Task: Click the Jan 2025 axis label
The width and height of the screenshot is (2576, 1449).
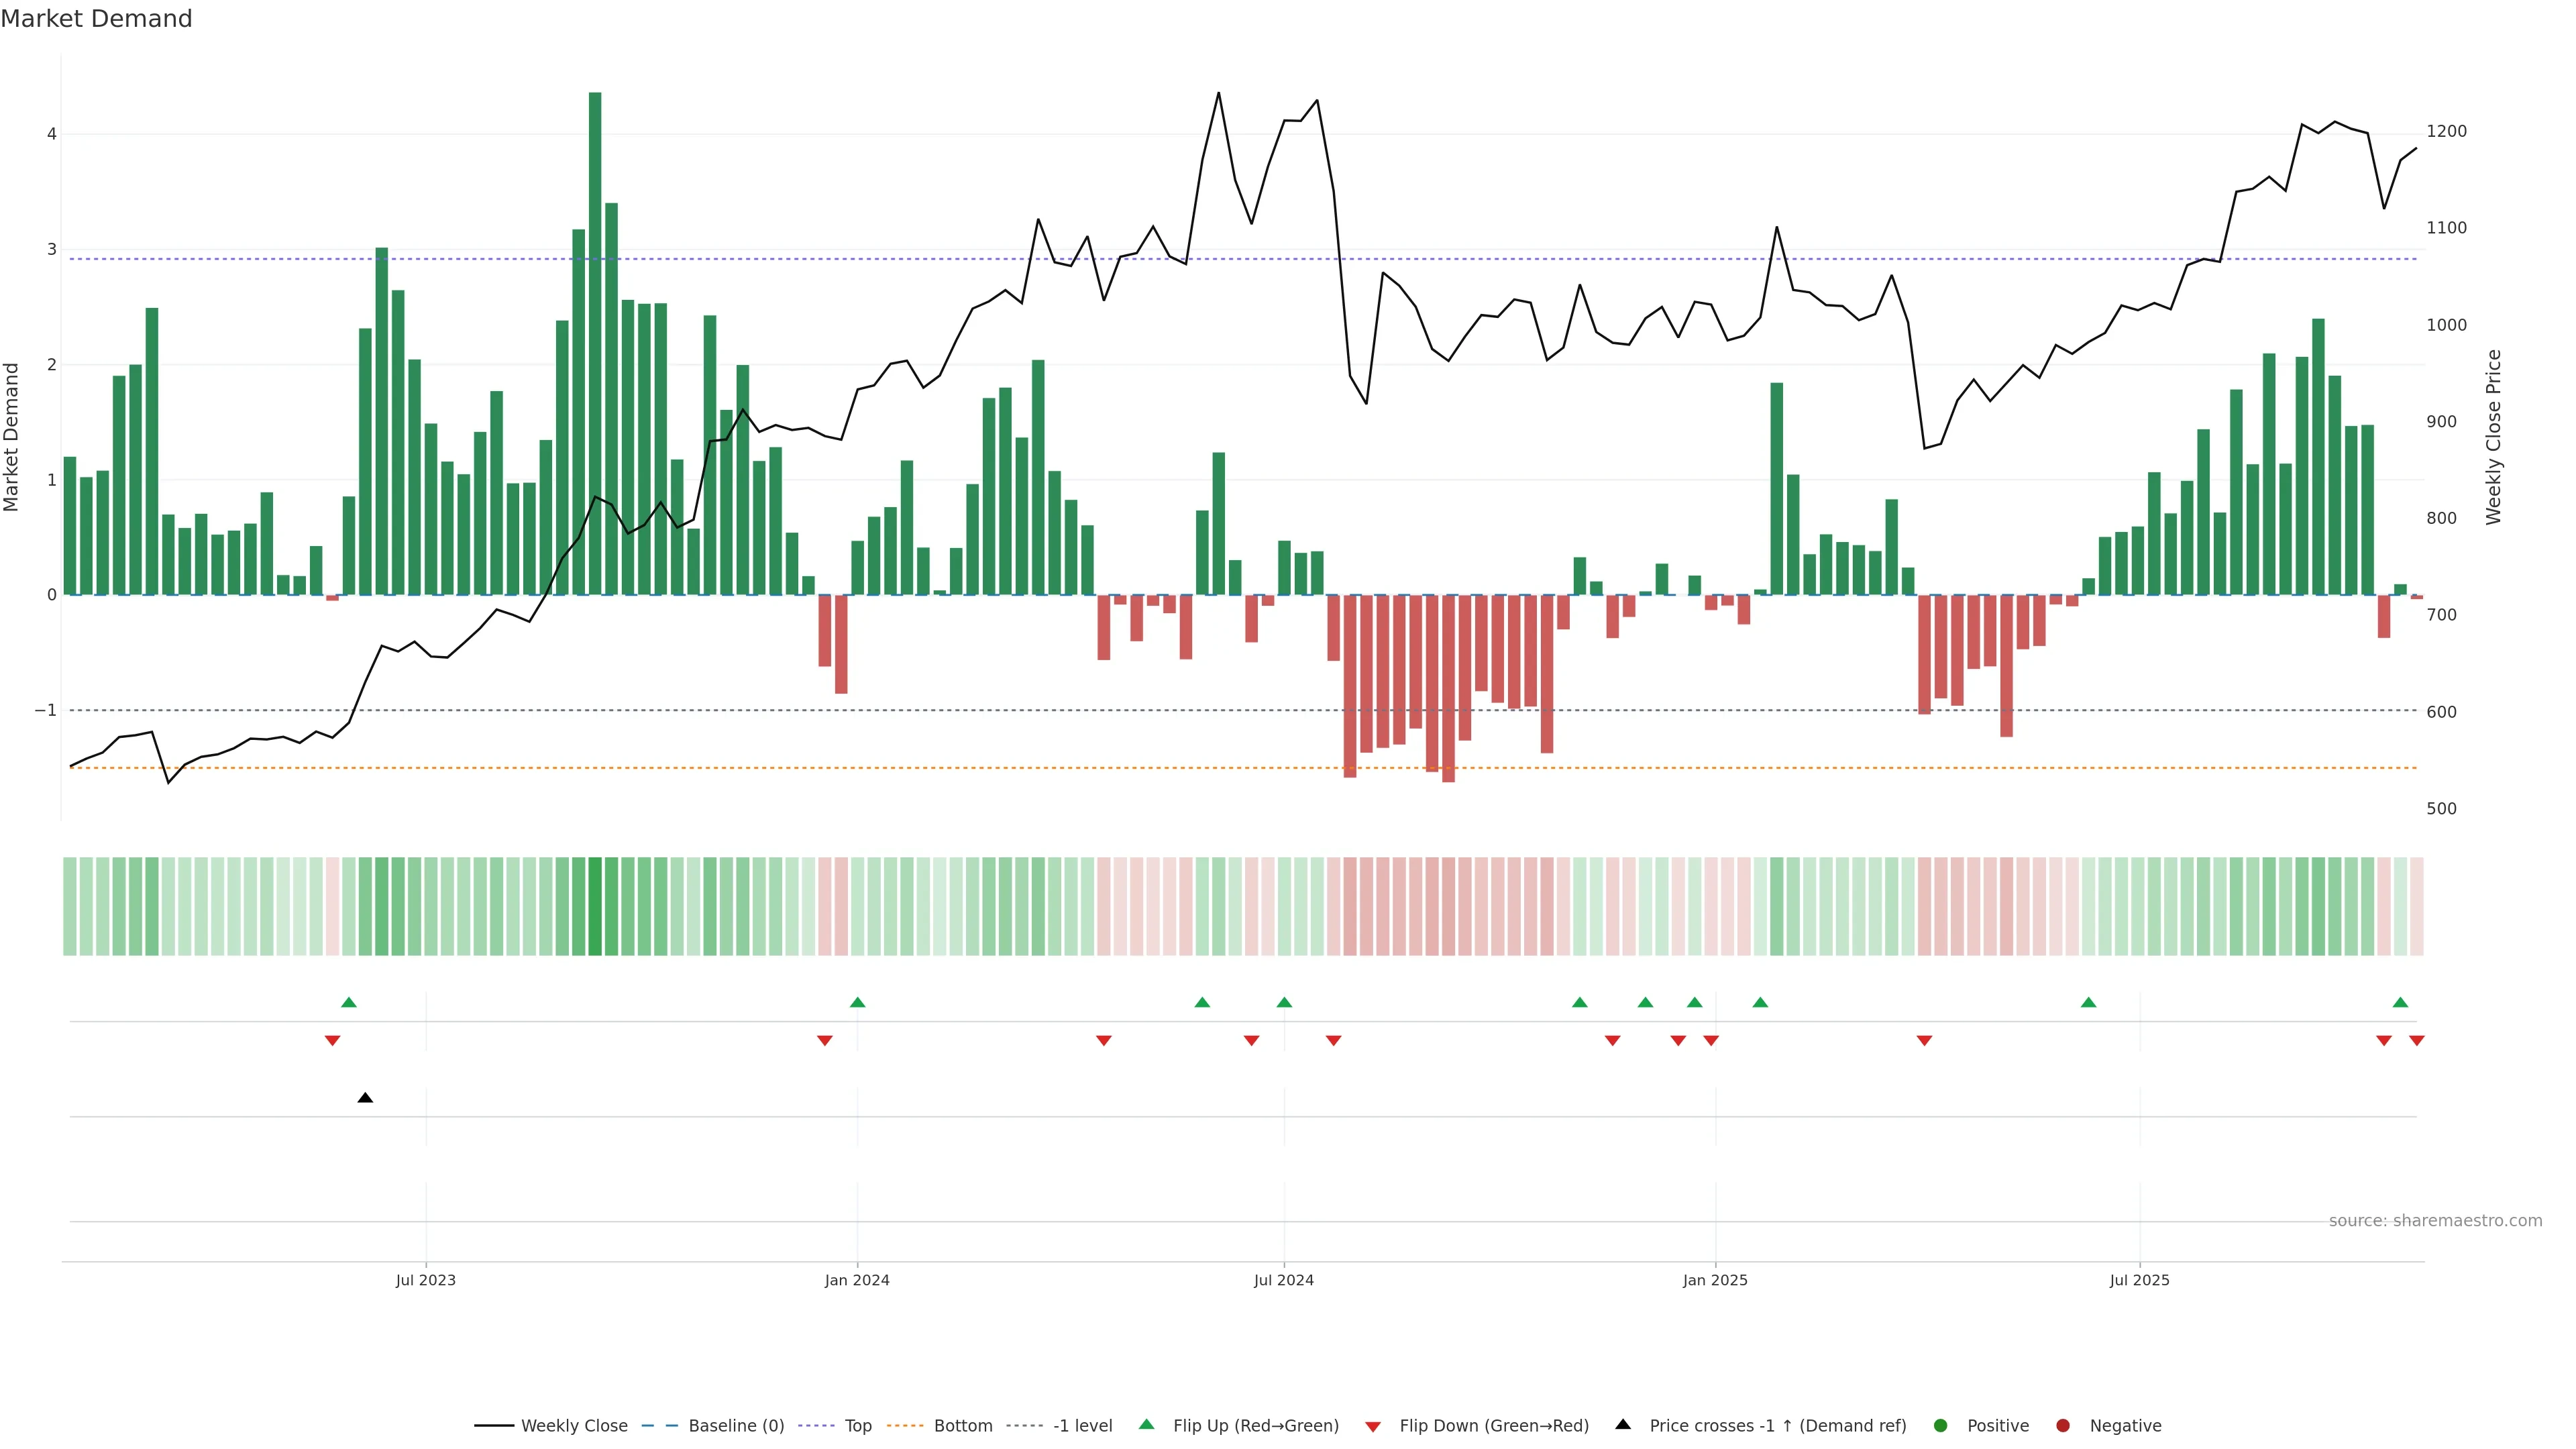Action: tap(1715, 1280)
